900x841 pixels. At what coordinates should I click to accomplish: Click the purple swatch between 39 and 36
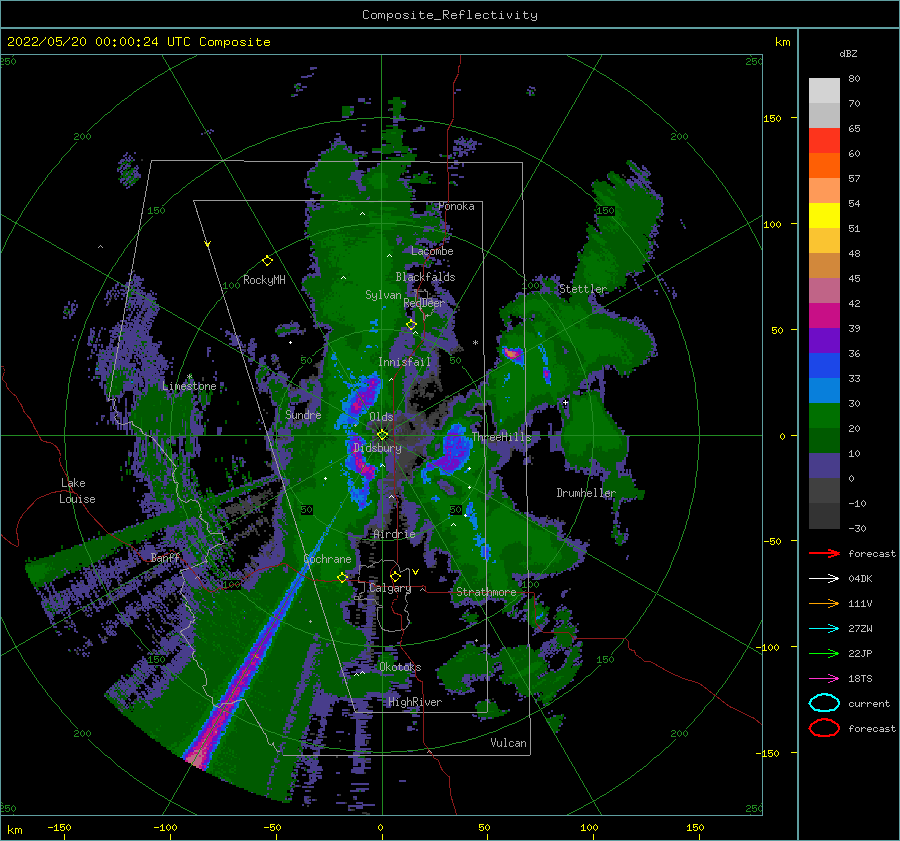824,340
